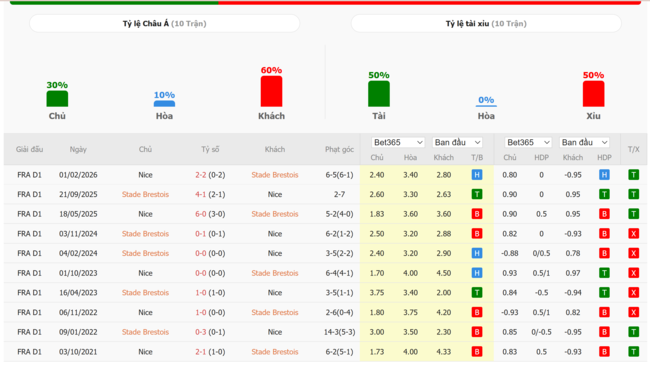Viewport: 650px width, 370px height.
Task: Open Stade Brestois link in 01/02/2026 row
Action: 275,175
